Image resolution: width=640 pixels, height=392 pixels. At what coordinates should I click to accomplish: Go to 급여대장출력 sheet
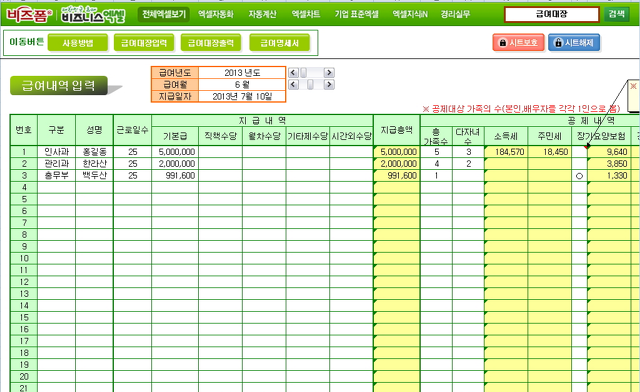point(211,43)
